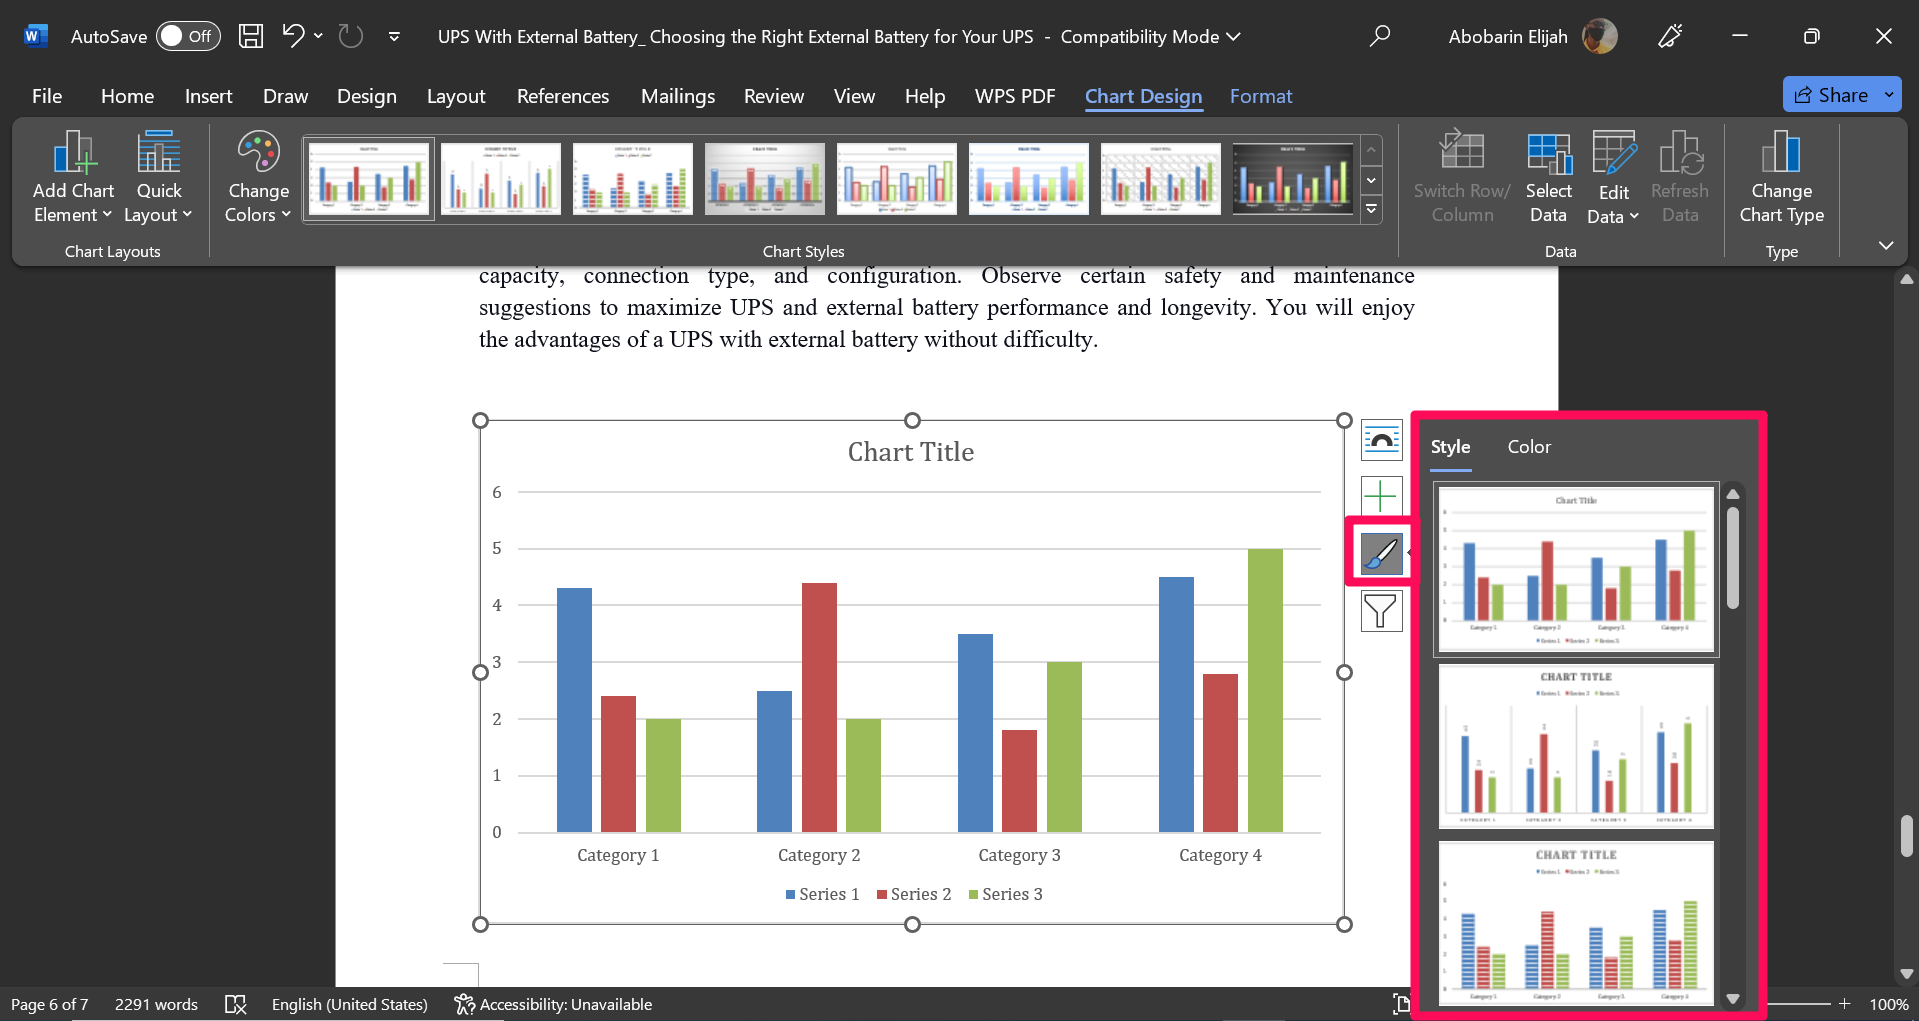Viewport: 1919px width, 1021px height.
Task: Switch to the Color tab in style panel
Action: click(x=1529, y=447)
